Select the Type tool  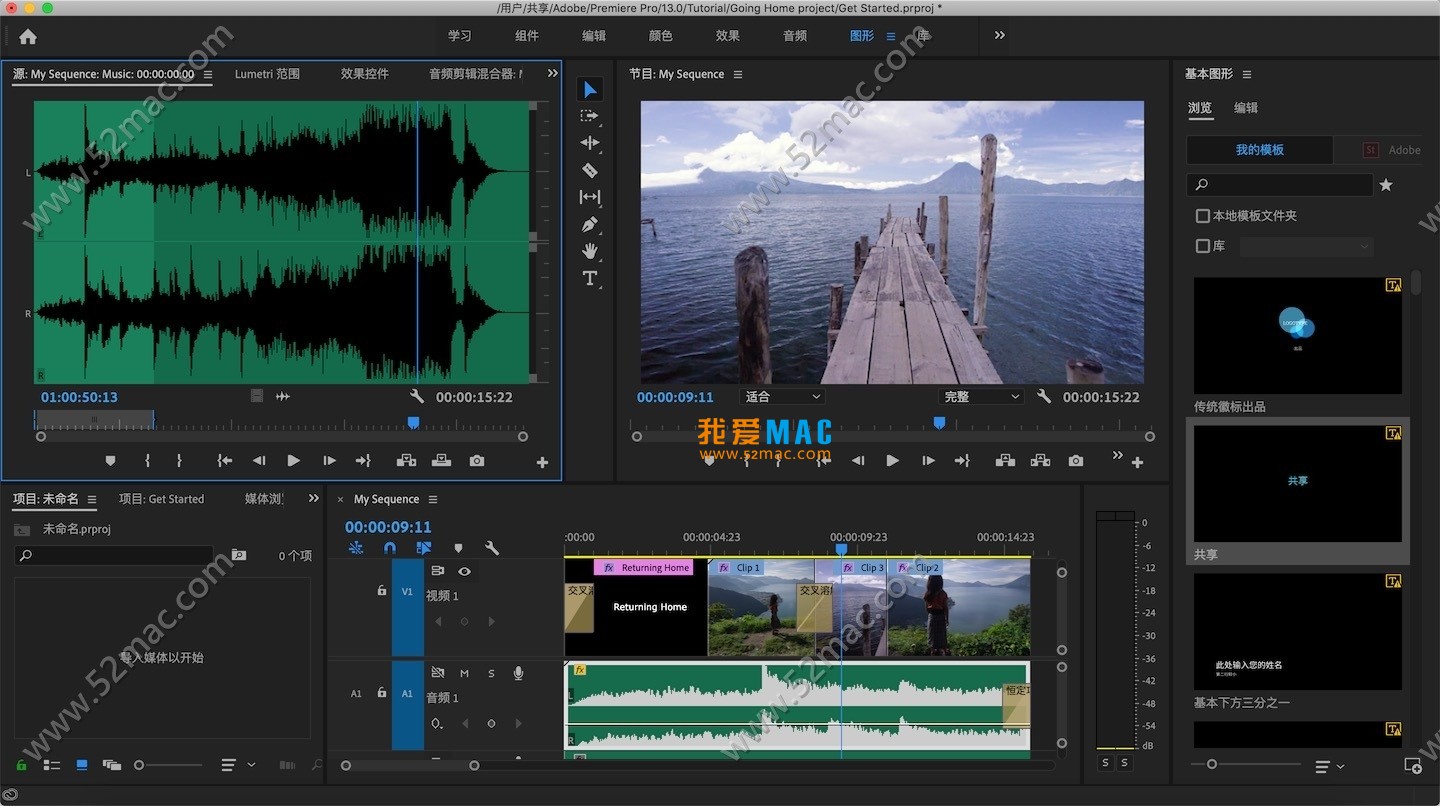click(x=590, y=278)
